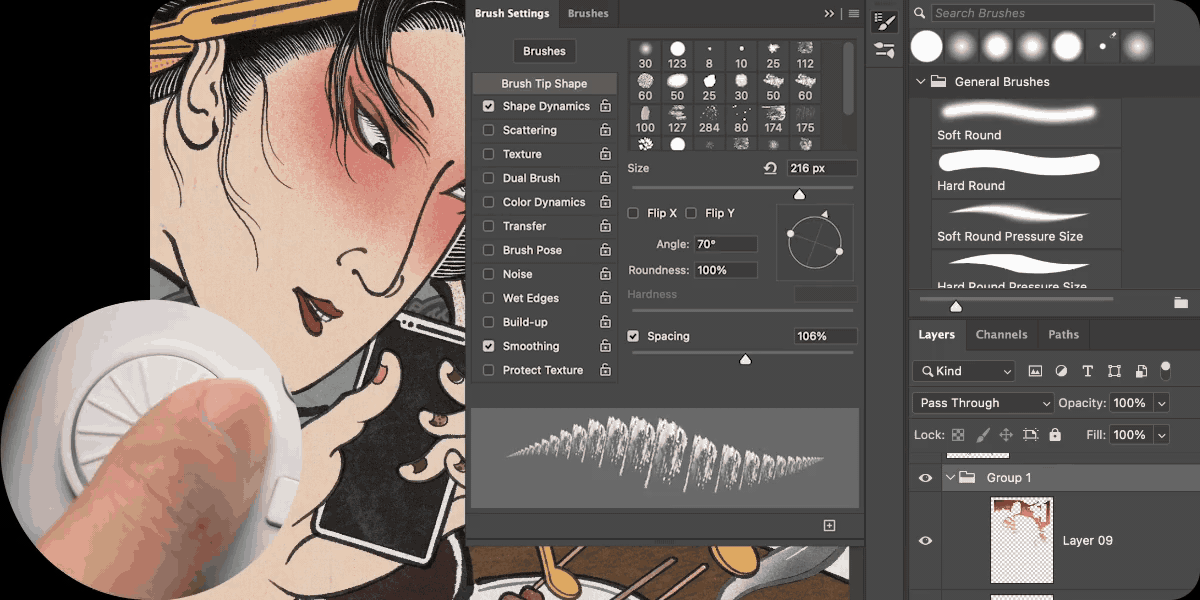Click the create new brush icon

[x=829, y=525]
